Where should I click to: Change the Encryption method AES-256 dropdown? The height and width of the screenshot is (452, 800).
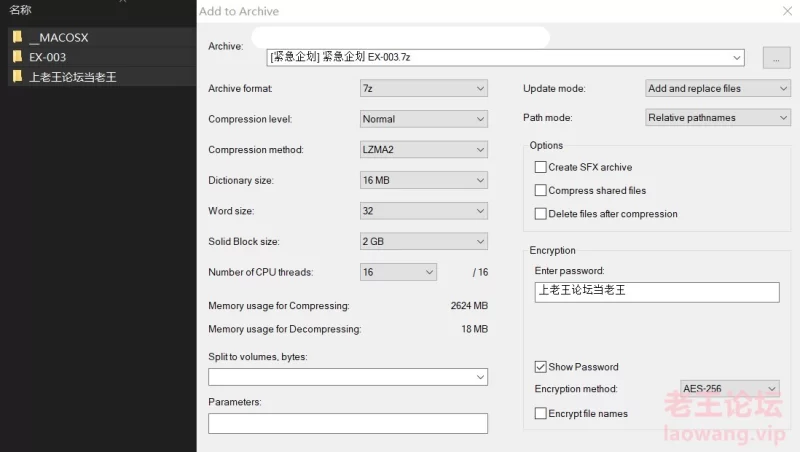pos(729,389)
